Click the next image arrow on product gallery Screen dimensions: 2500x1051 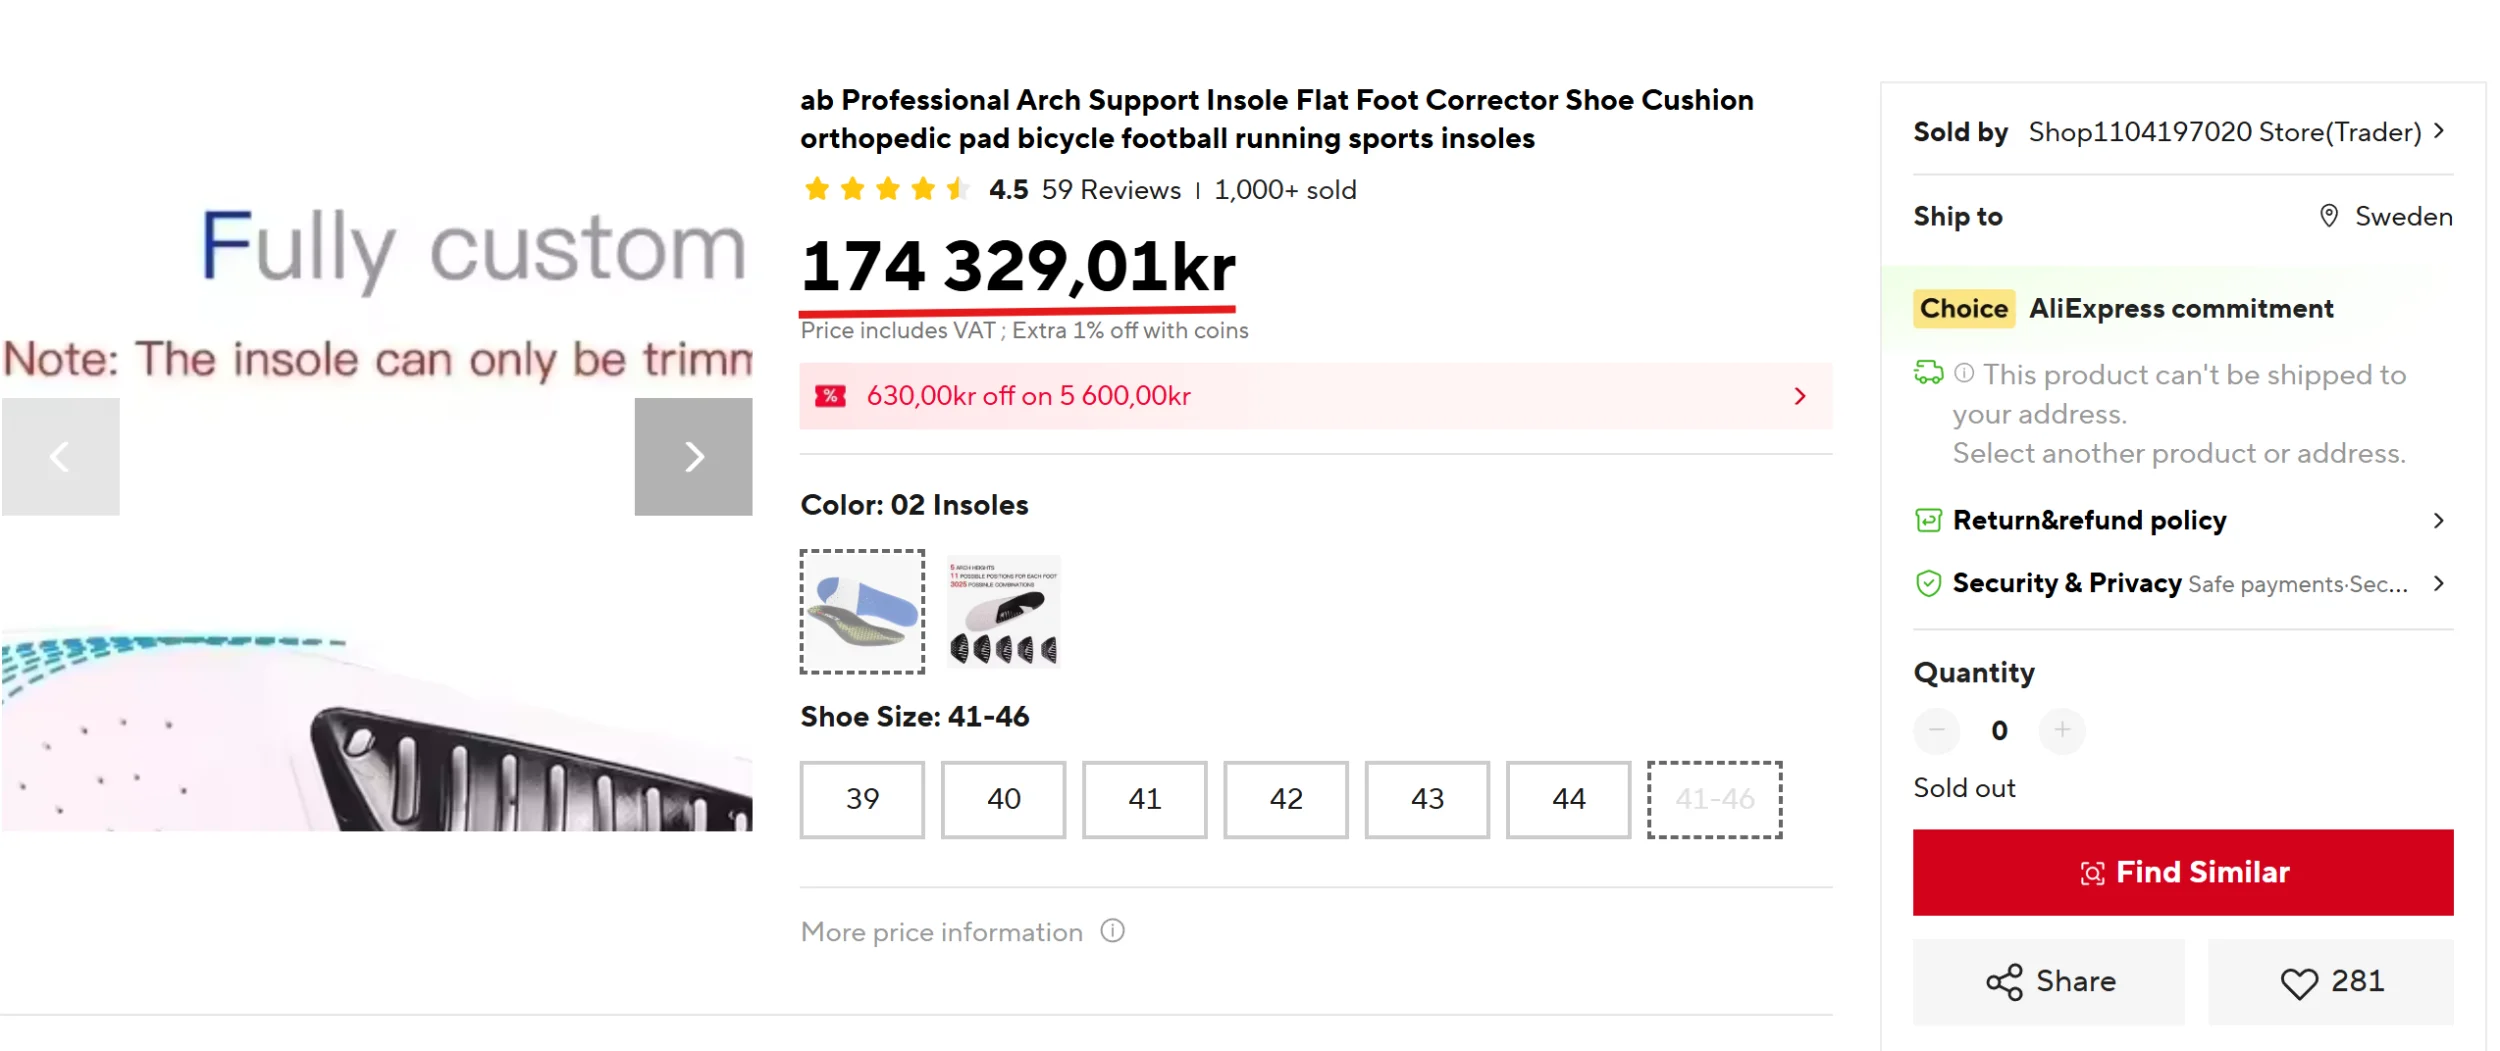[693, 457]
